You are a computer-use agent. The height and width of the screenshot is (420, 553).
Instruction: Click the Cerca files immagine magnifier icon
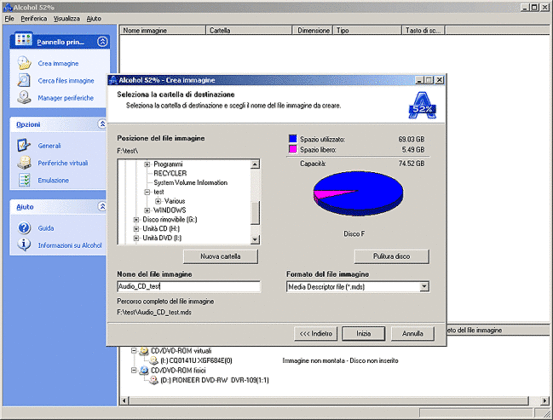tap(24, 80)
